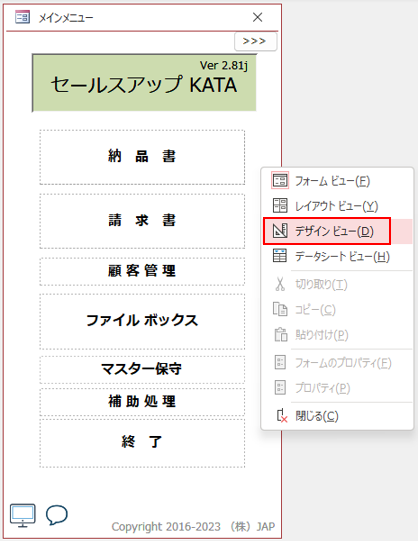Click the プロパティ(P) sheet icon
The width and height of the screenshot is (418, 541).
coord(280,387)
